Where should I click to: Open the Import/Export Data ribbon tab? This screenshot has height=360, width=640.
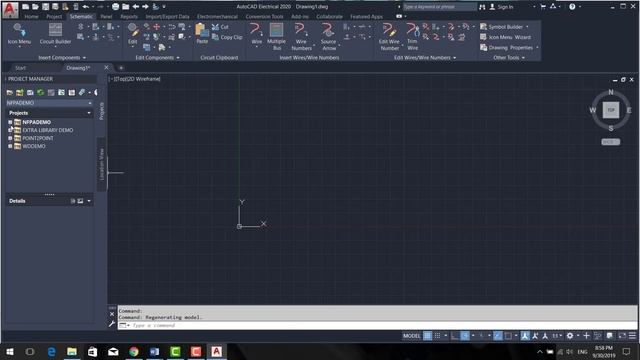167,17
